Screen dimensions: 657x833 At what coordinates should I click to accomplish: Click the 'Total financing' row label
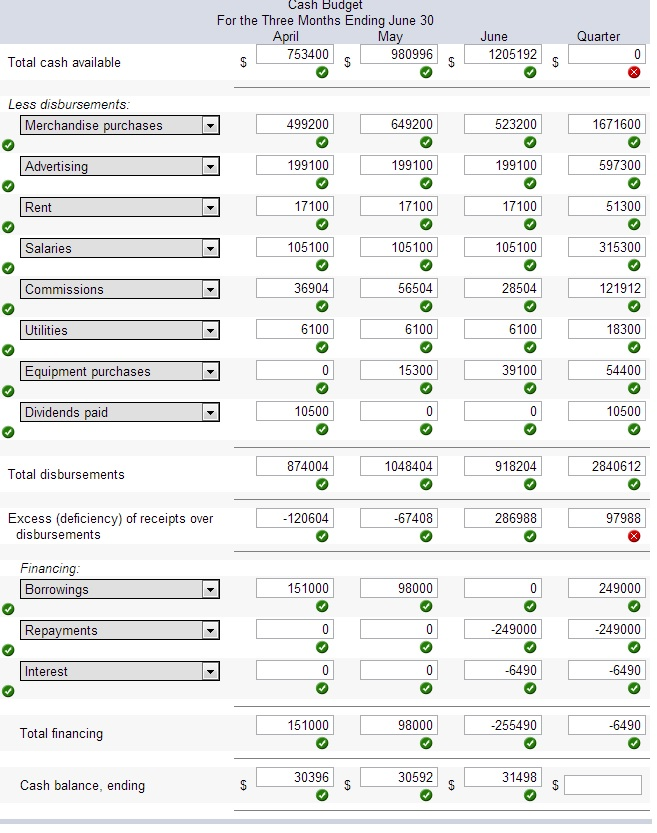click(x=61, y=734)
